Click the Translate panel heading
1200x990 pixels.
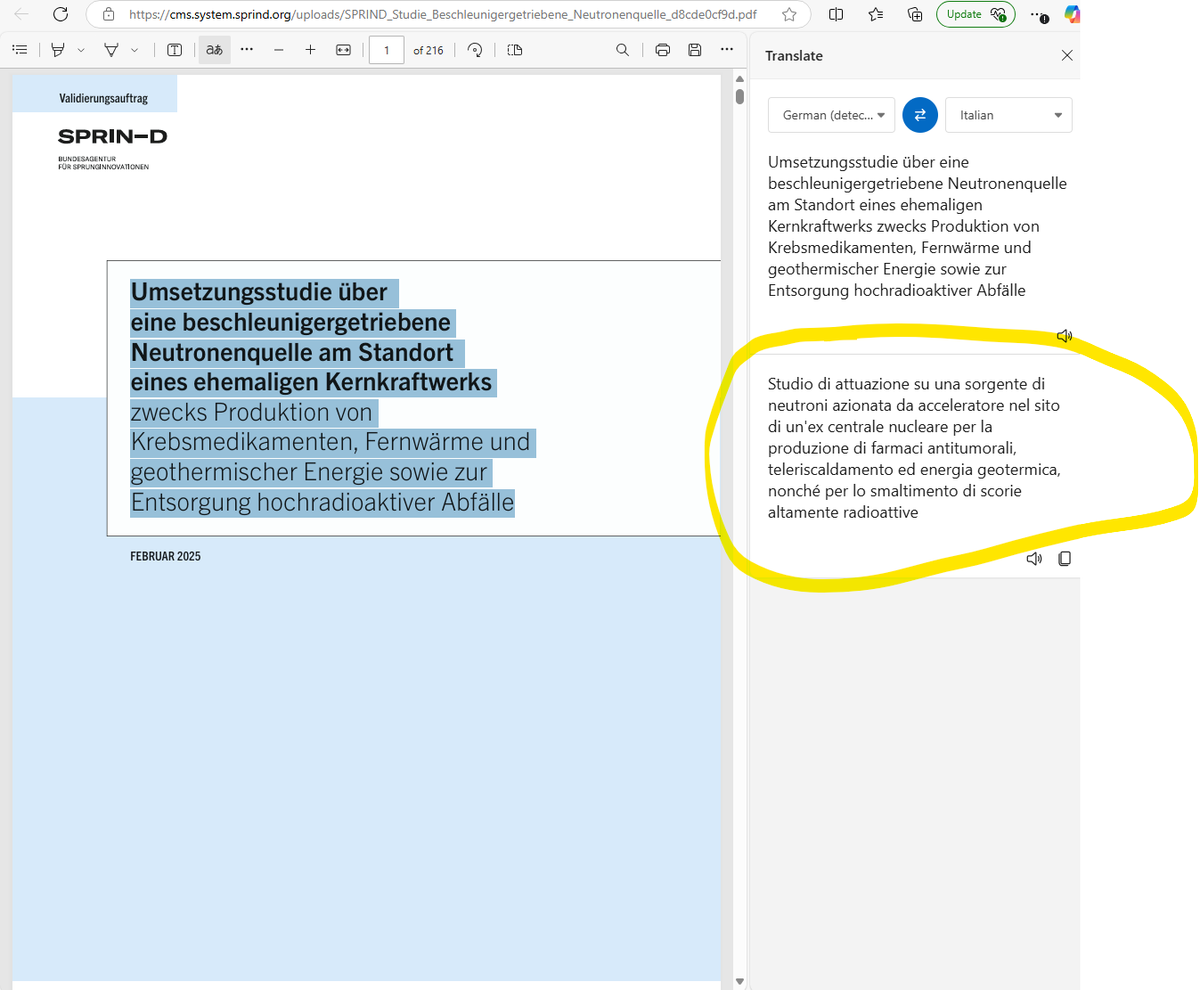point(794,56)
